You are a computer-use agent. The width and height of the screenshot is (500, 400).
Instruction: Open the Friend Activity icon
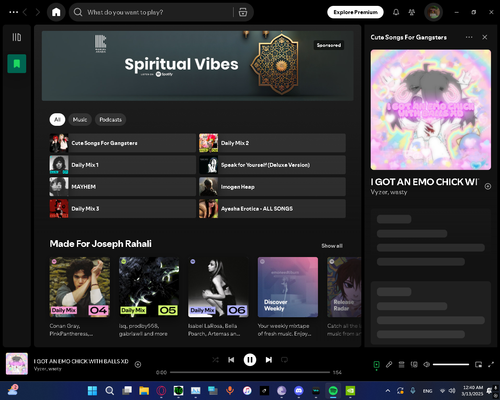412,12
